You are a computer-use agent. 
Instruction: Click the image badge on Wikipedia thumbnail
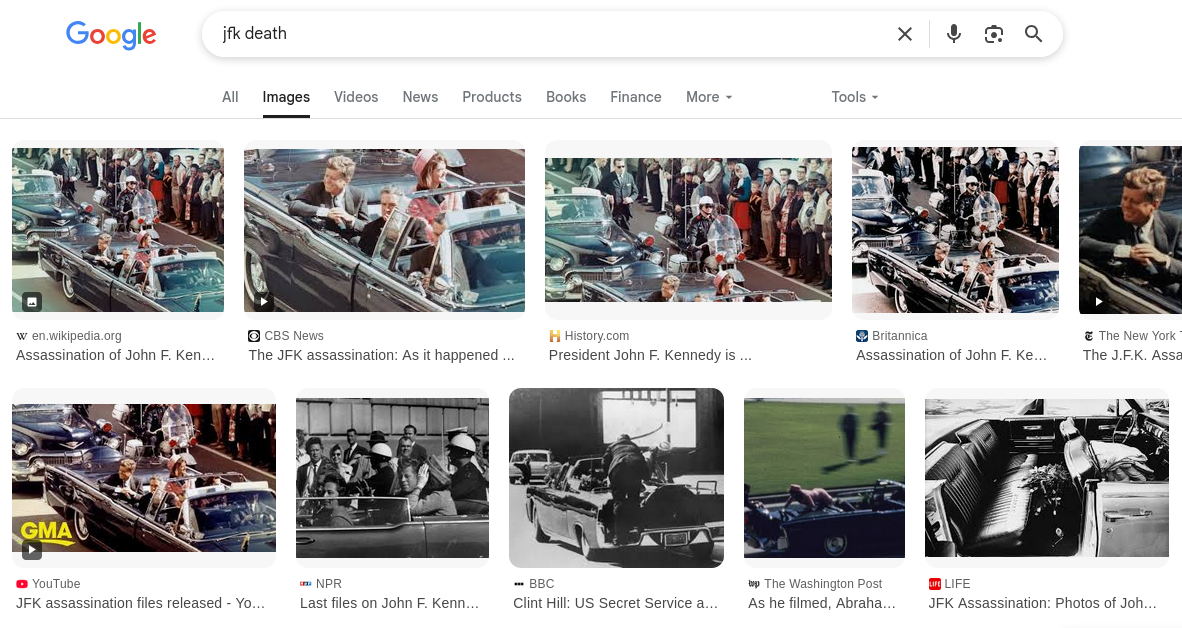pos(32,302)
